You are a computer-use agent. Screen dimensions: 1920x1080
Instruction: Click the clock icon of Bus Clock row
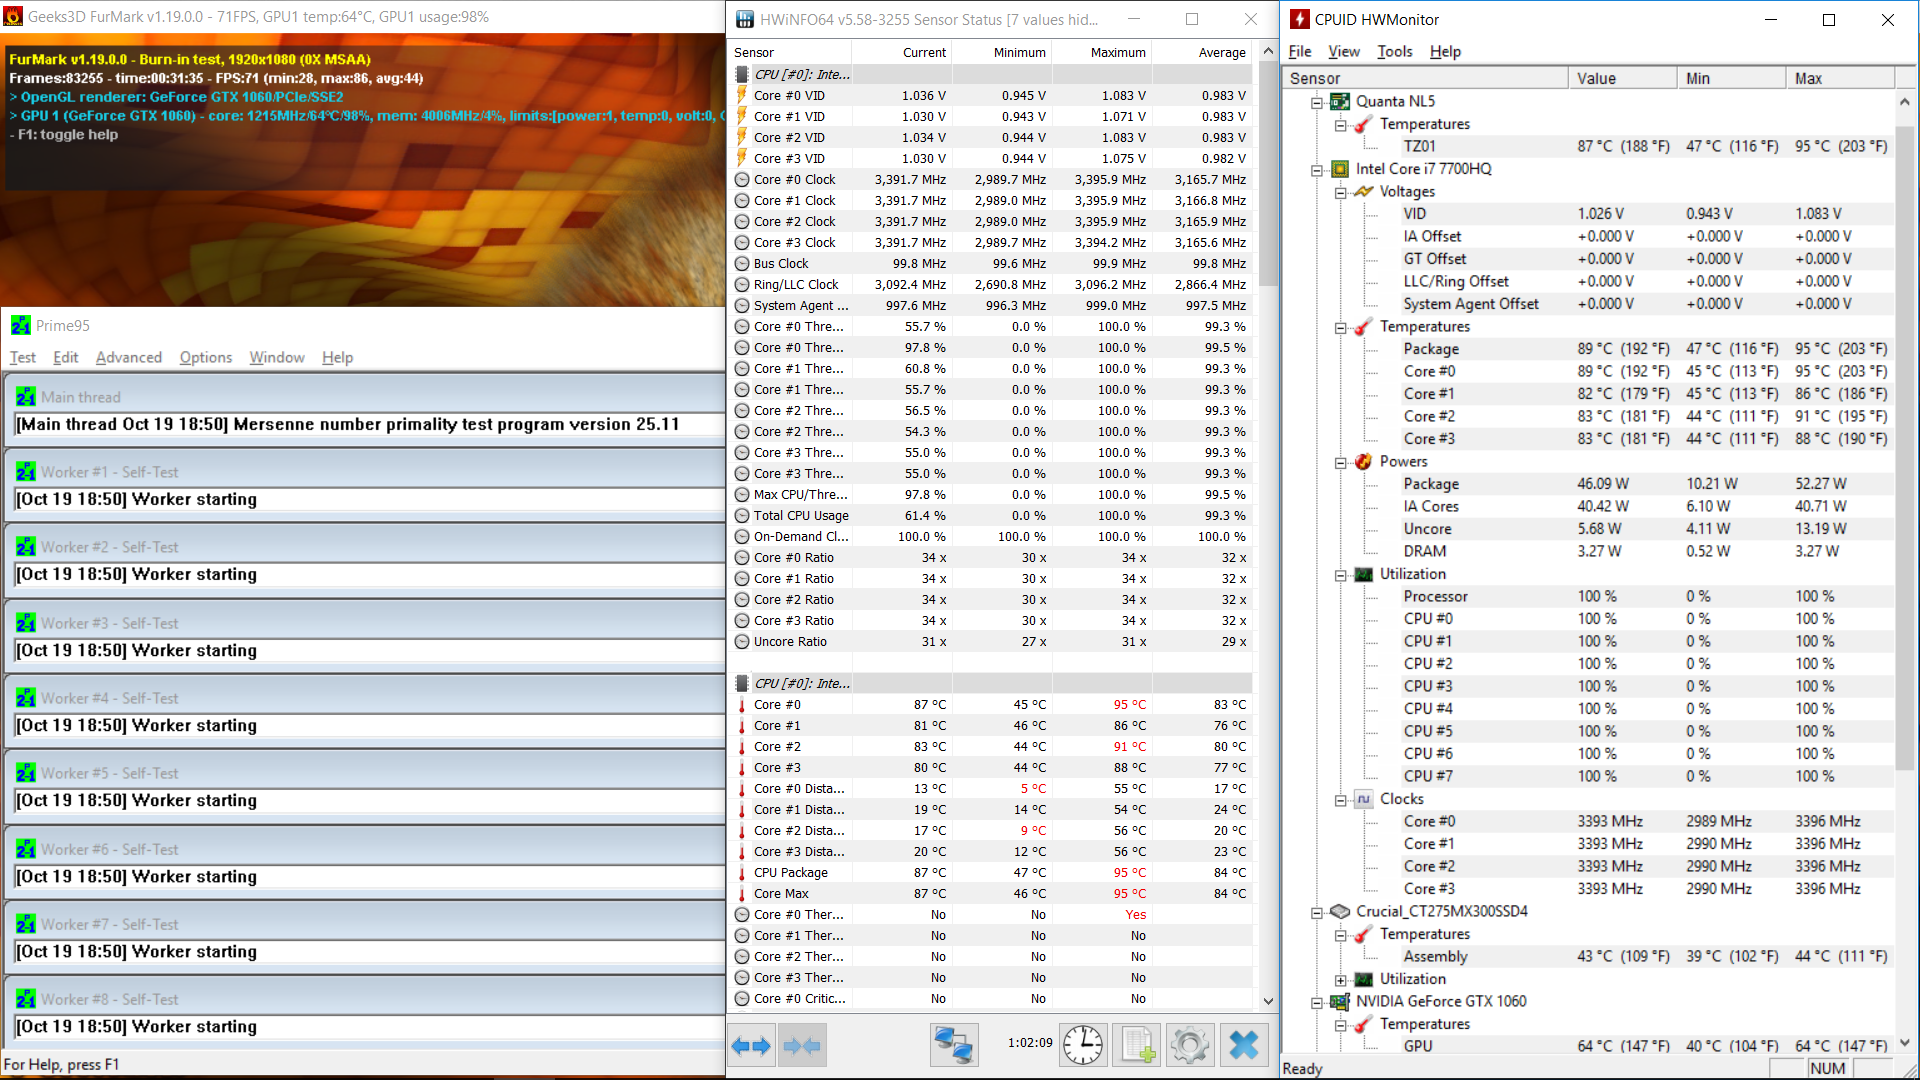(x=742, y=264)
